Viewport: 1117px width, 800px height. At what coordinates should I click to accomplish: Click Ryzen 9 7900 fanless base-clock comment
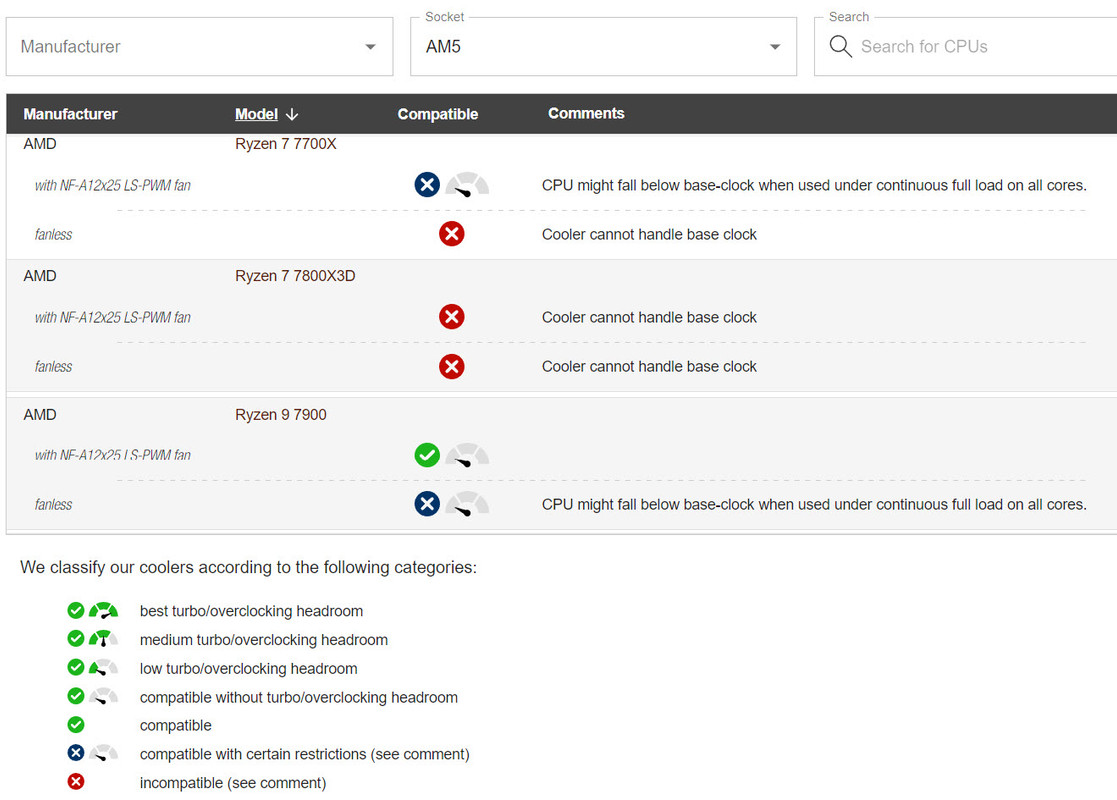[x=814, y=504]
